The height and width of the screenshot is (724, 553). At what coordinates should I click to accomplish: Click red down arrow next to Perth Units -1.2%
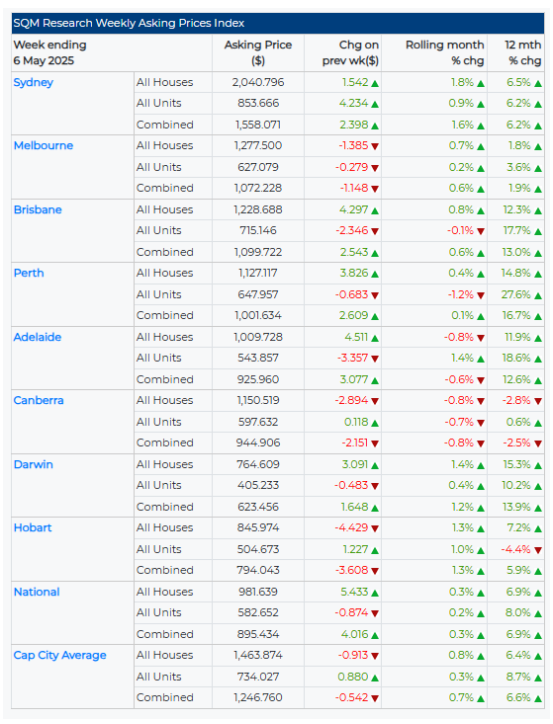click(481, 296)
